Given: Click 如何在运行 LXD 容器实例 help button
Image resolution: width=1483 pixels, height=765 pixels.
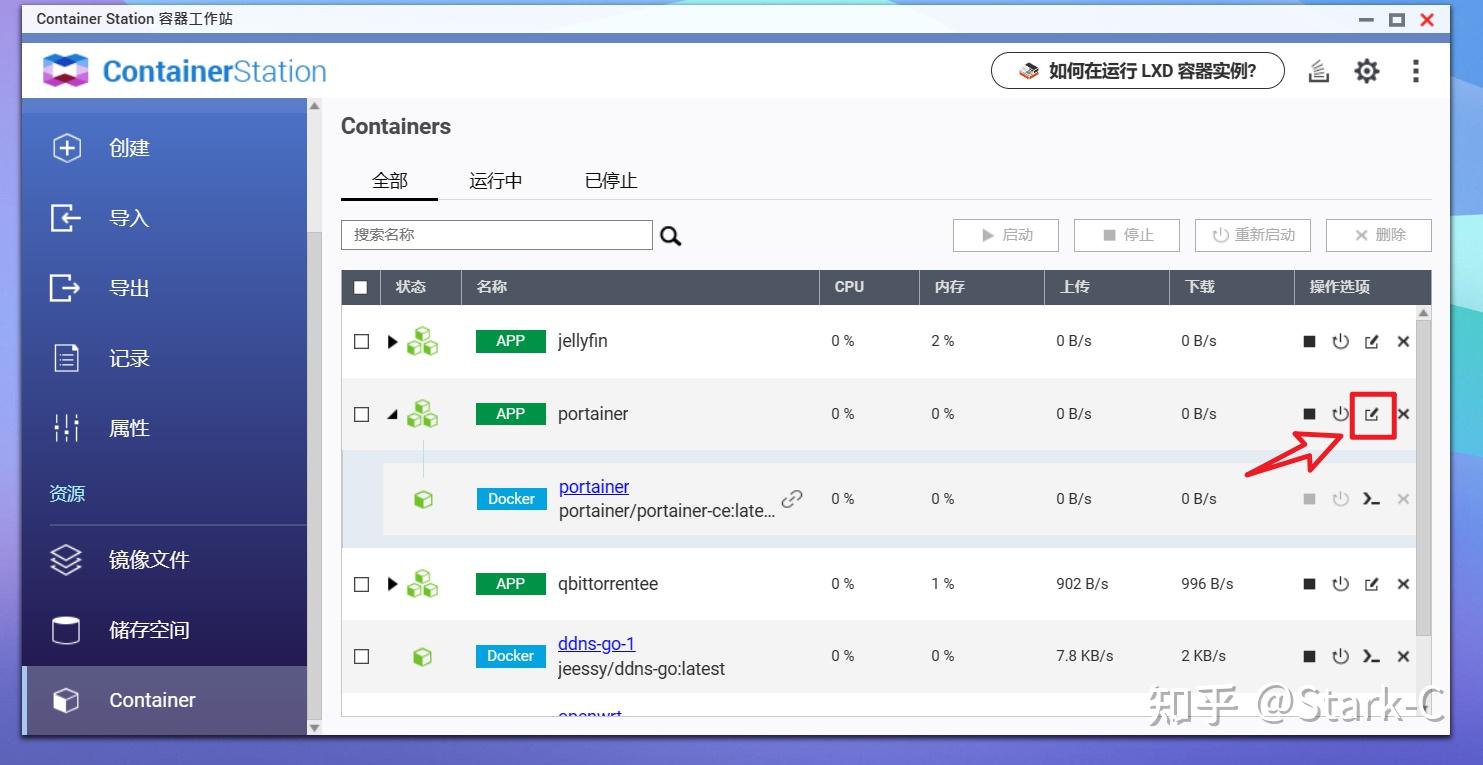Looking at the screenshot, I should click(1137, 70).
